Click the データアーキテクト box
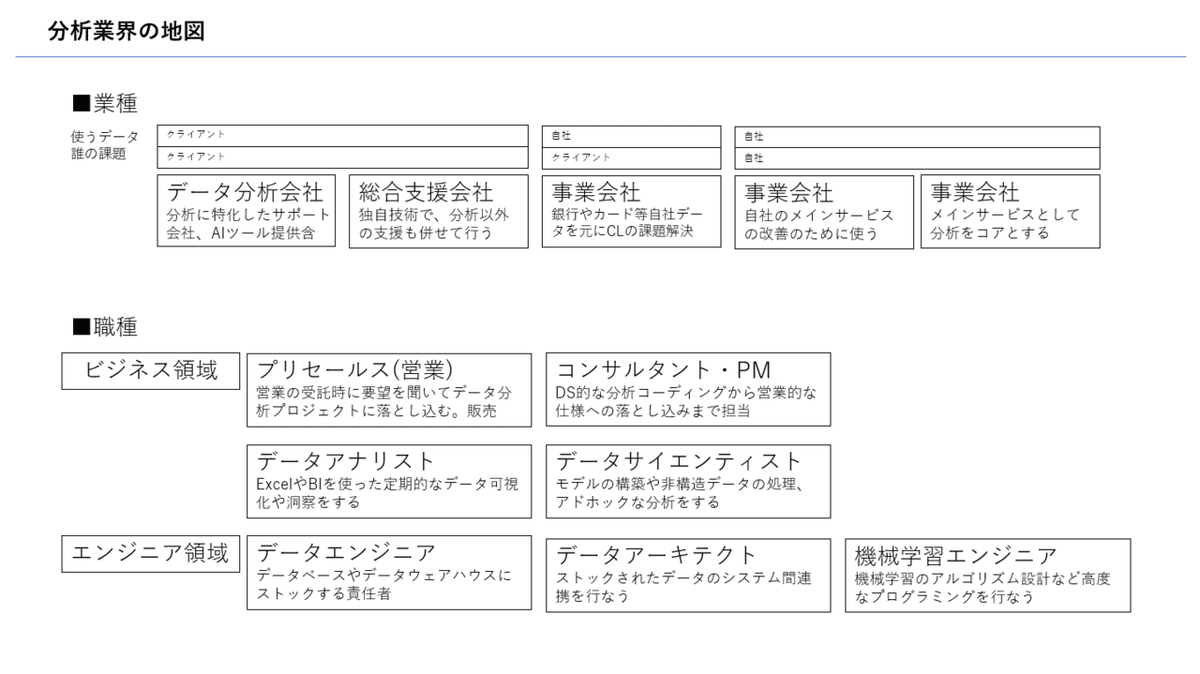Image resolution: width=1200 pixels, height=674 pixels. pyautogui.click(x=687, y=574)
